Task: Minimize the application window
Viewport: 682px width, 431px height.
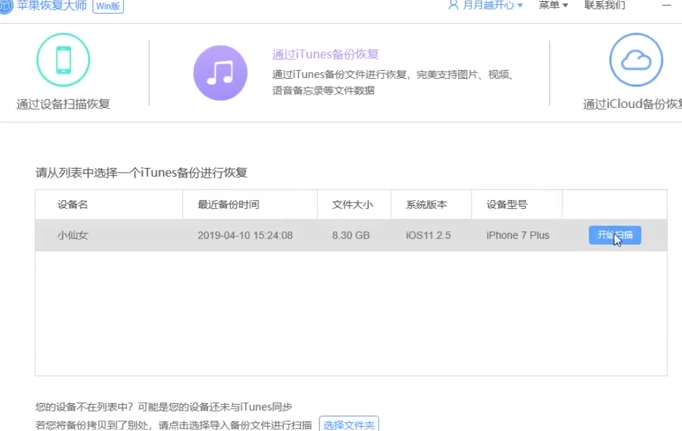Action: pos(666,5)
